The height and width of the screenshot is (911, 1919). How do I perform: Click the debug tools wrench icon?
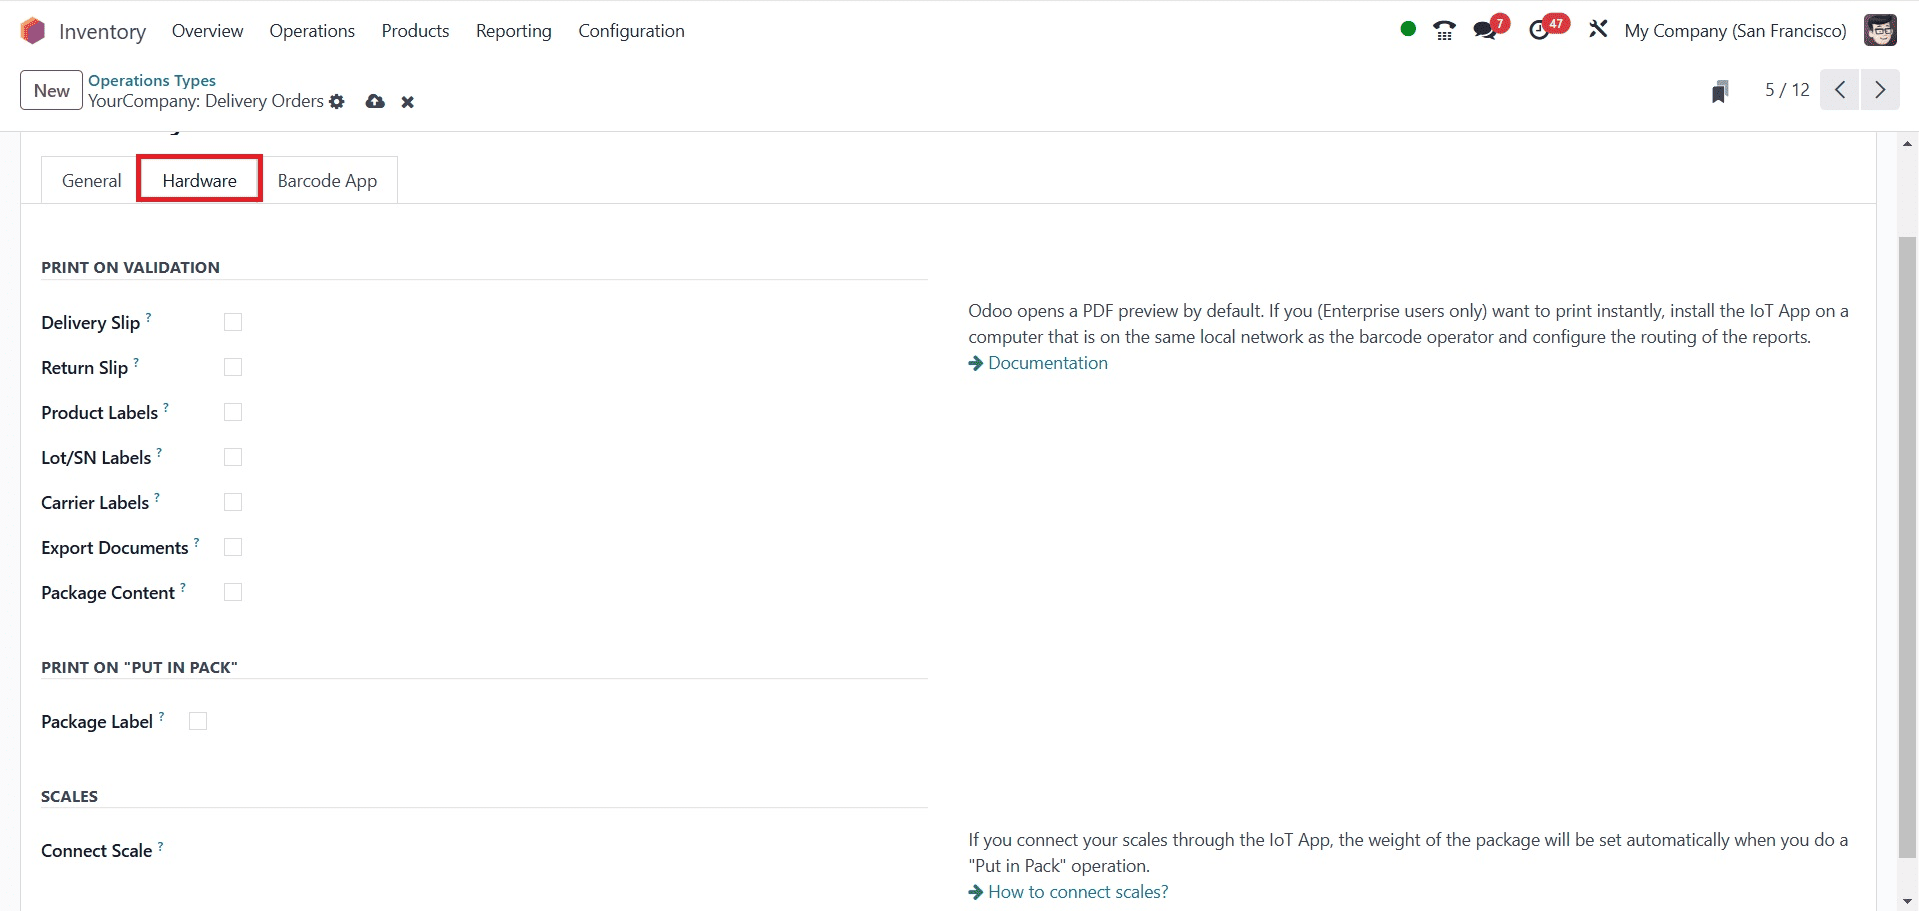1598,30
